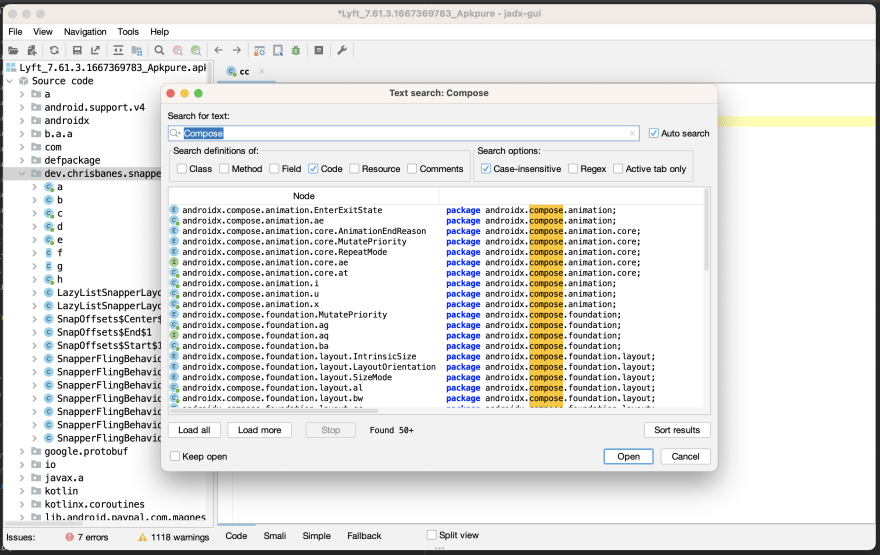The height and width of the screenshot is (555, 880).
Task: Open the Help menu
Action: pos(159,32)
